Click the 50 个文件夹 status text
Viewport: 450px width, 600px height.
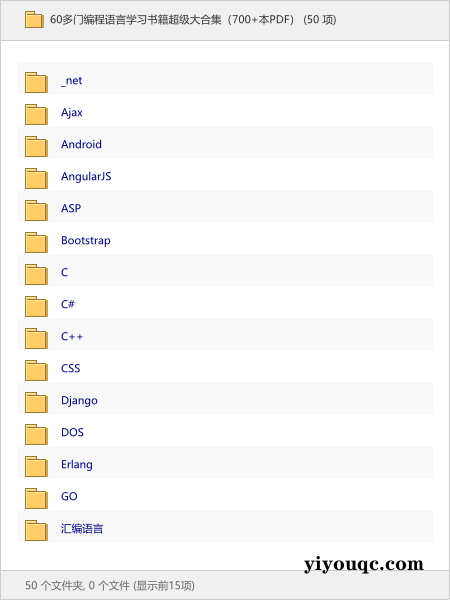[110, 585]
